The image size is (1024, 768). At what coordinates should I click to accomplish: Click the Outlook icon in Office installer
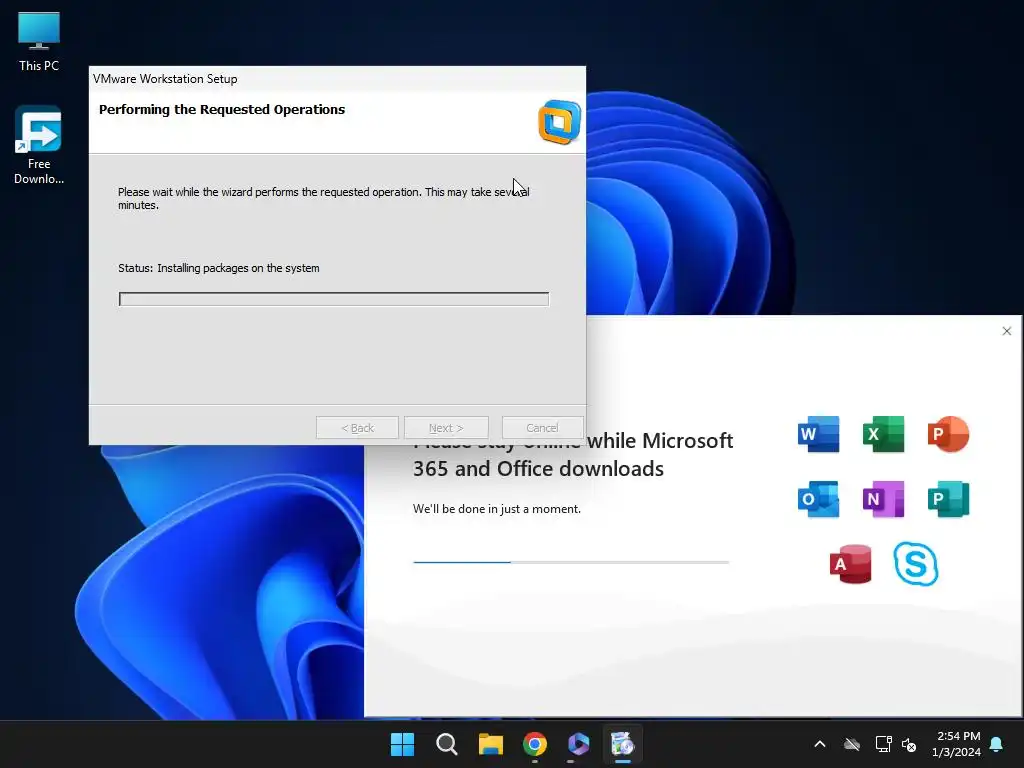818,499
